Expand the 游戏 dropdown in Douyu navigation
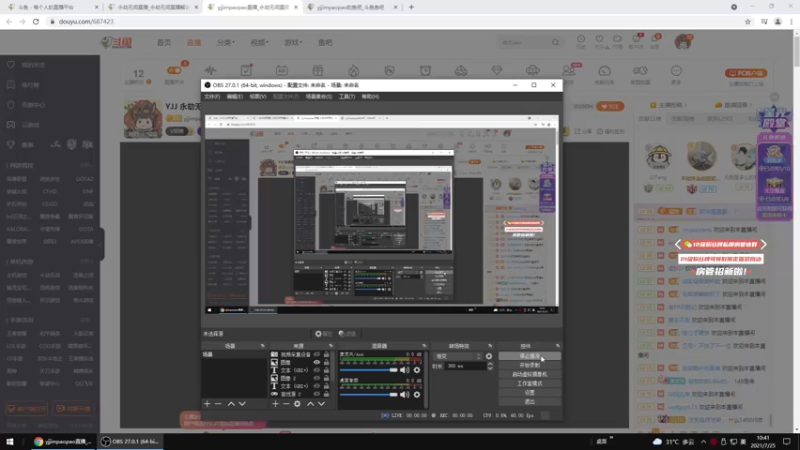This screenshot has height=450, width=800. (293, 42)
